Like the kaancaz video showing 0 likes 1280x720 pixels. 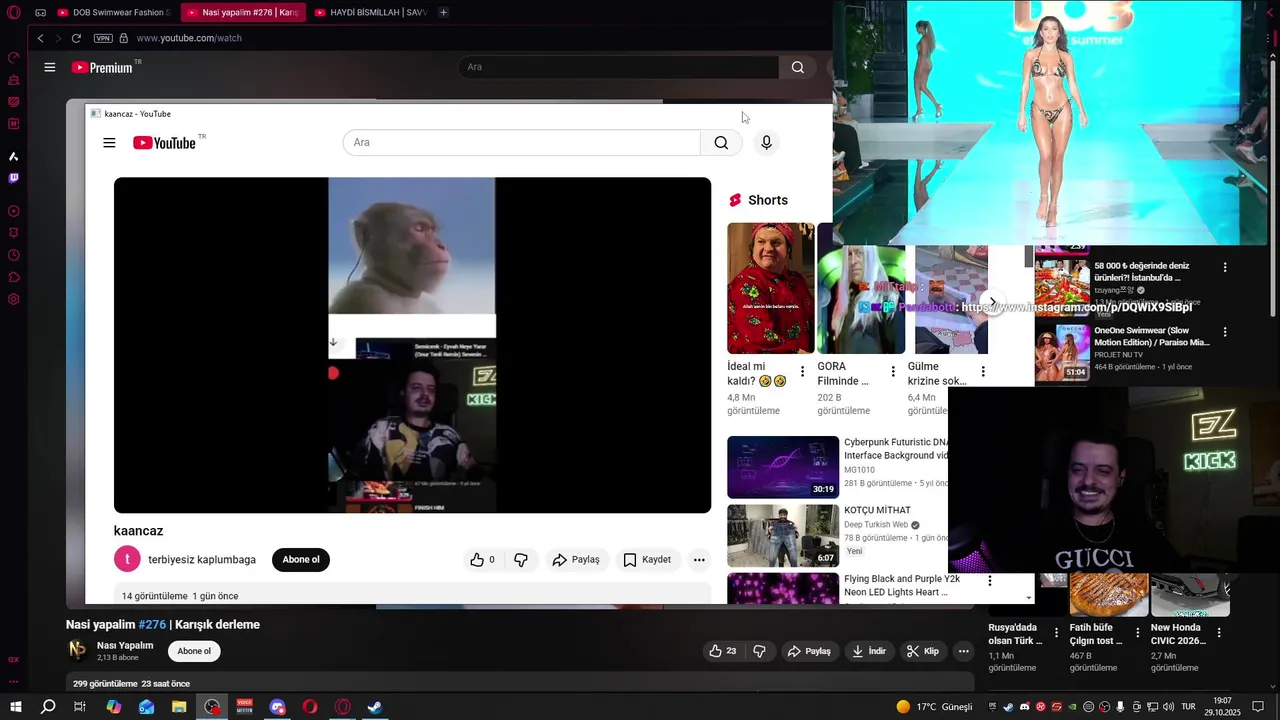tap(482, 560)
